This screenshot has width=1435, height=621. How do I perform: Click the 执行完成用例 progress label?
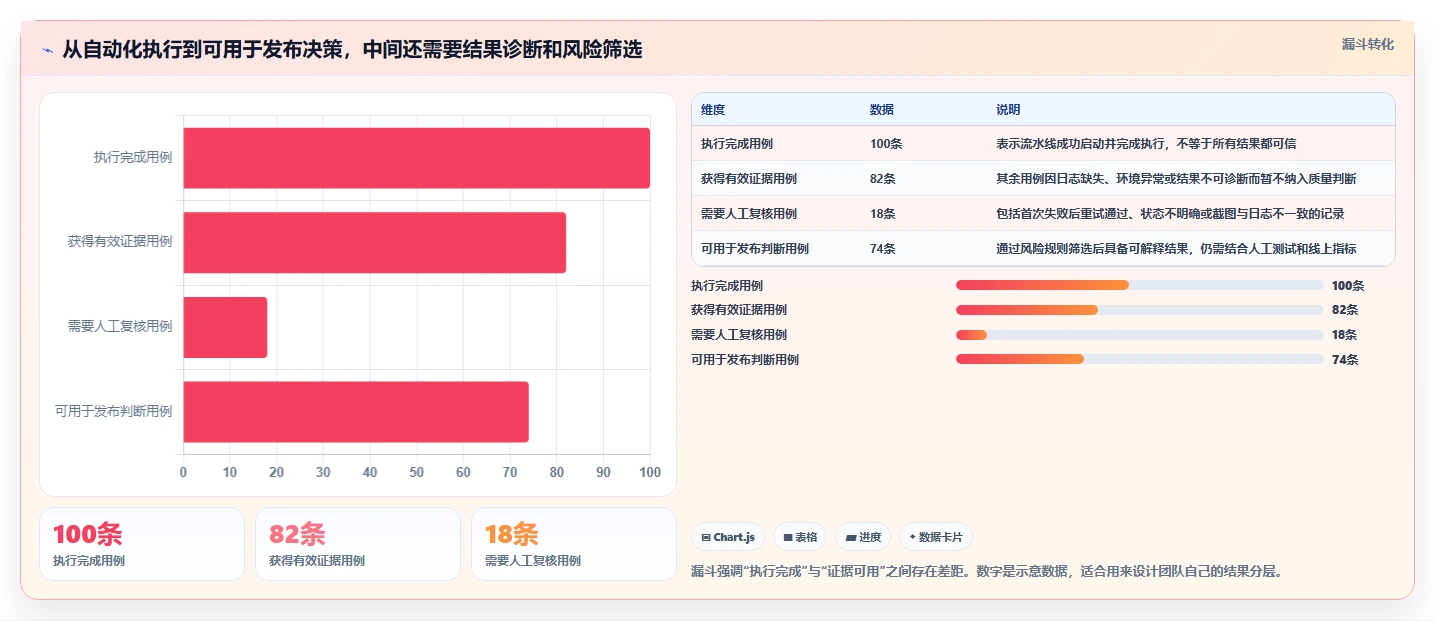pos(727,286)
